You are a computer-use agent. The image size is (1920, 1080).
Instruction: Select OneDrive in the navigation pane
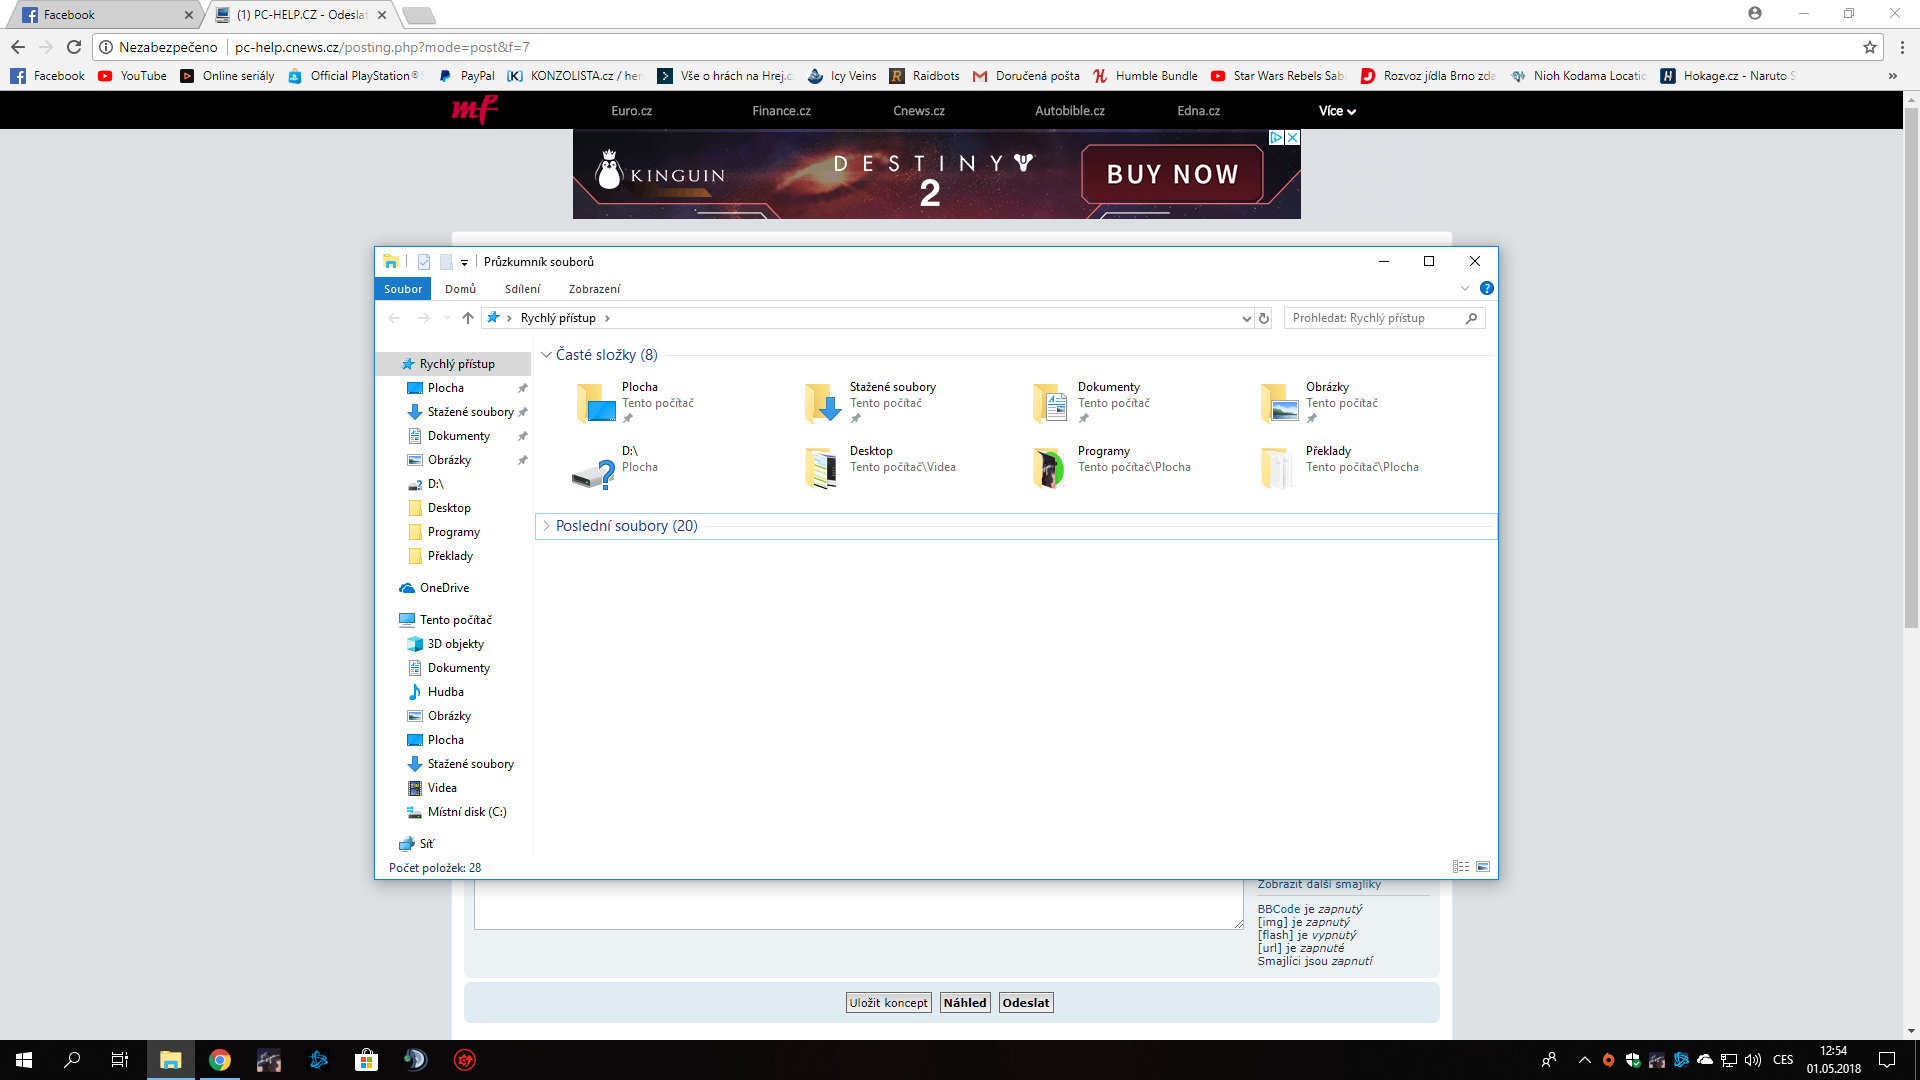tap(444, 588)
